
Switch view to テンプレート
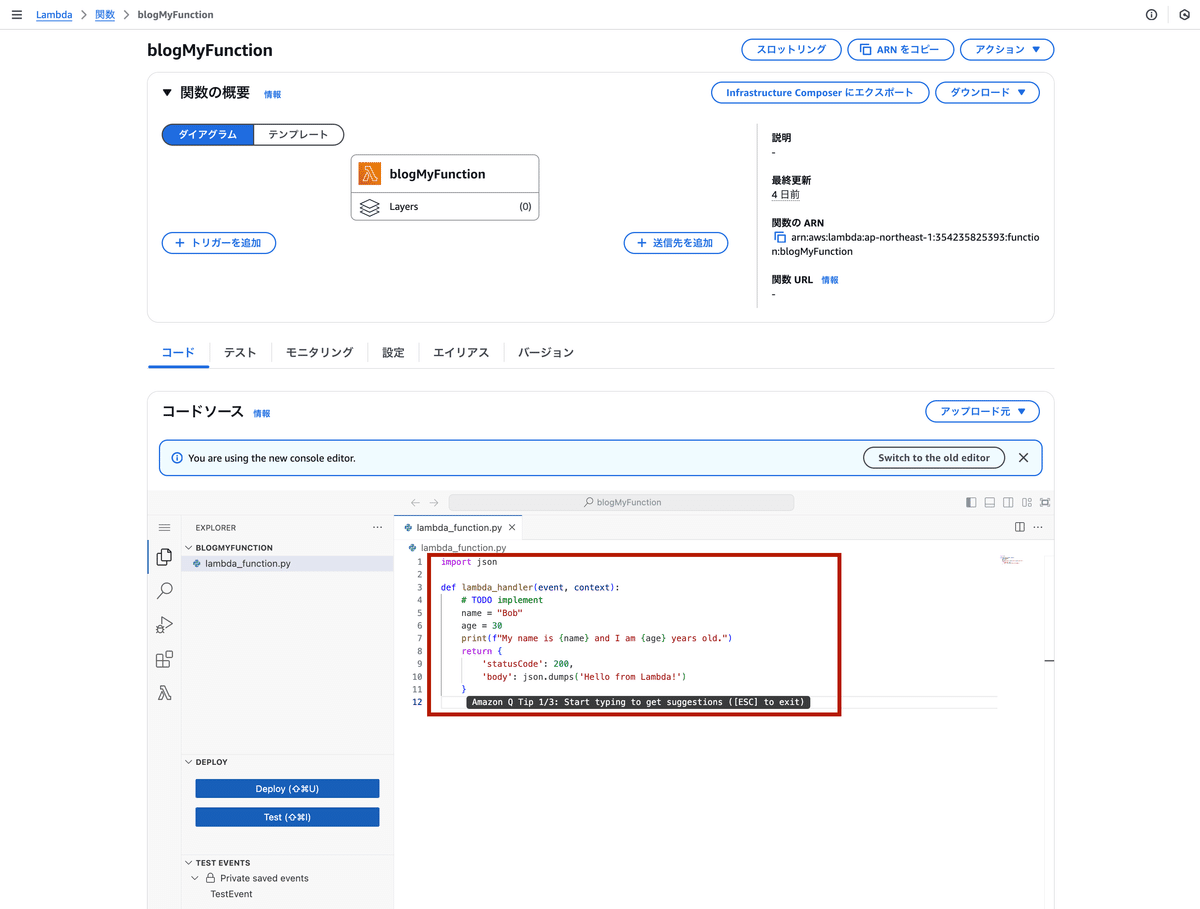(x=298, y=134)
